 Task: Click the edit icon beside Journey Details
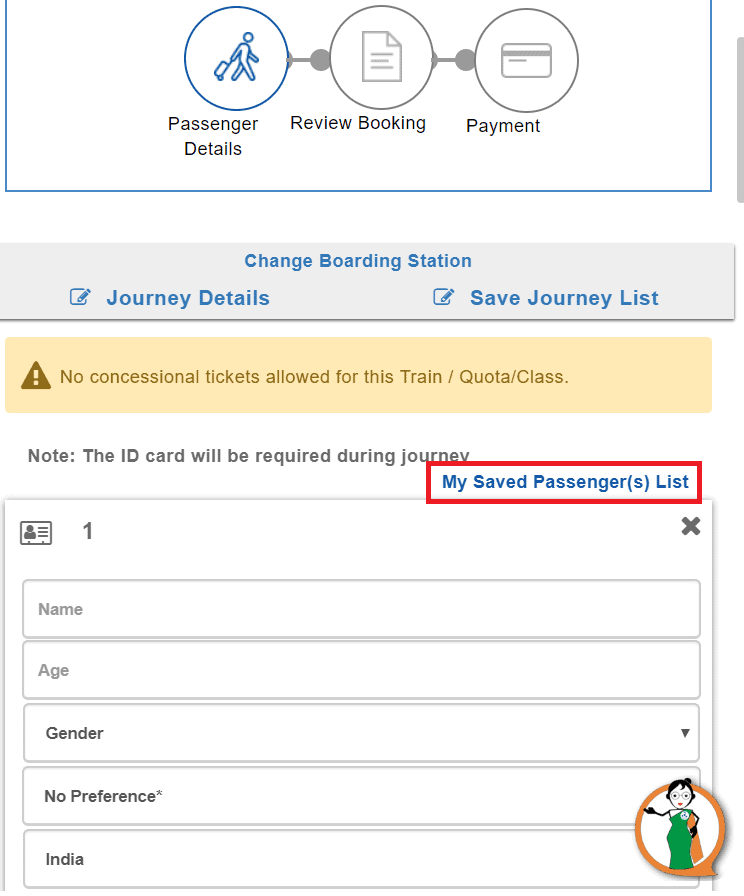point(80,297)
